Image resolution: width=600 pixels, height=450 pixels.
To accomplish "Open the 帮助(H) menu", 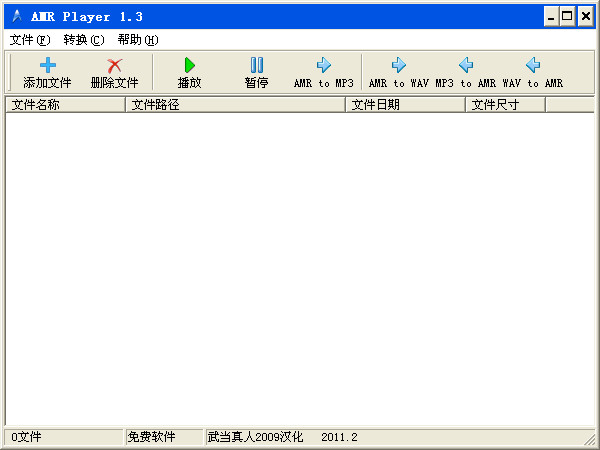I will click(x=138, y=40).
